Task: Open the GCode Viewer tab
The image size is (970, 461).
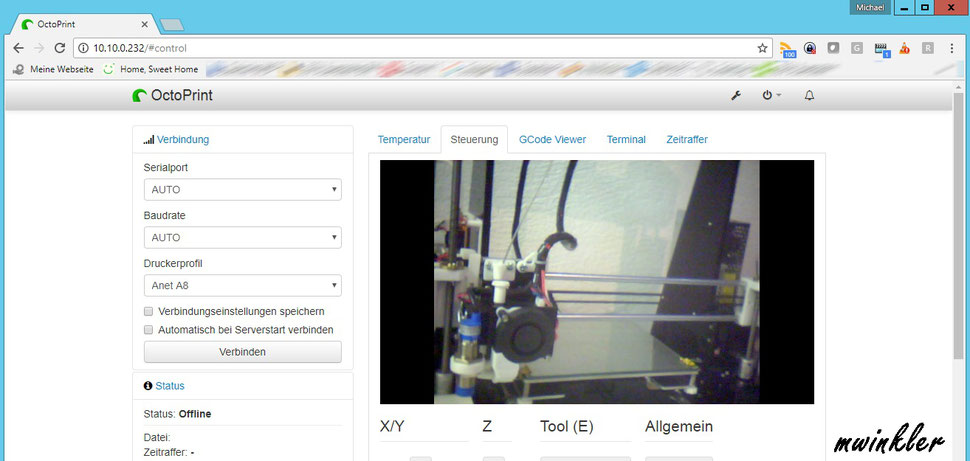Action: click(552, 139)
